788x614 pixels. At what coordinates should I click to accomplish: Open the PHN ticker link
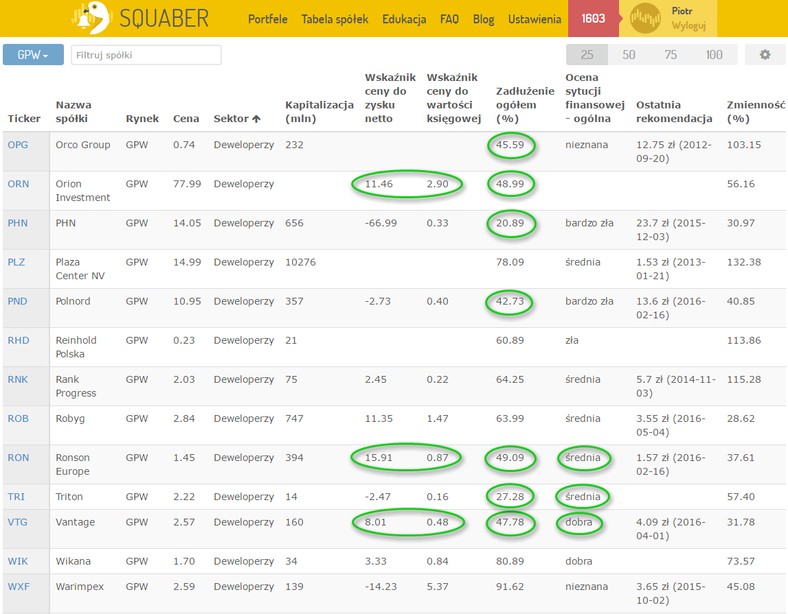(x=18, y=223)
